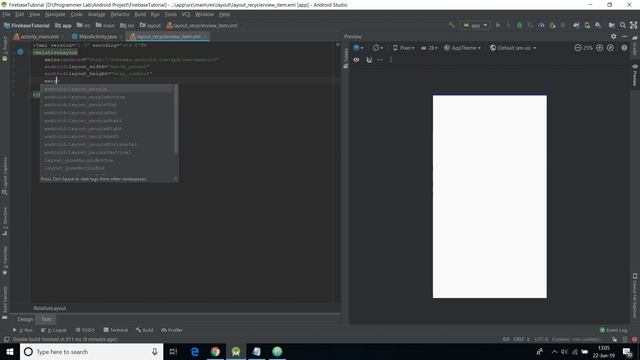Screen dimensions: 640x360
Task: Open the Event Log
Action: 613,330
